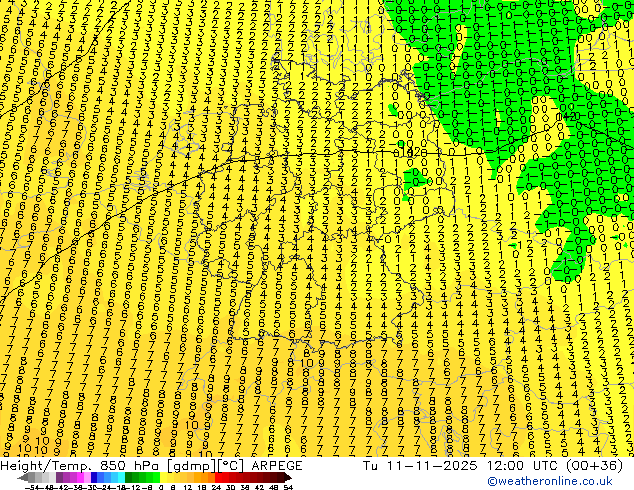Pick the bright green legend swatch
The image size is (634, 490).
click(x=156, y=478)
